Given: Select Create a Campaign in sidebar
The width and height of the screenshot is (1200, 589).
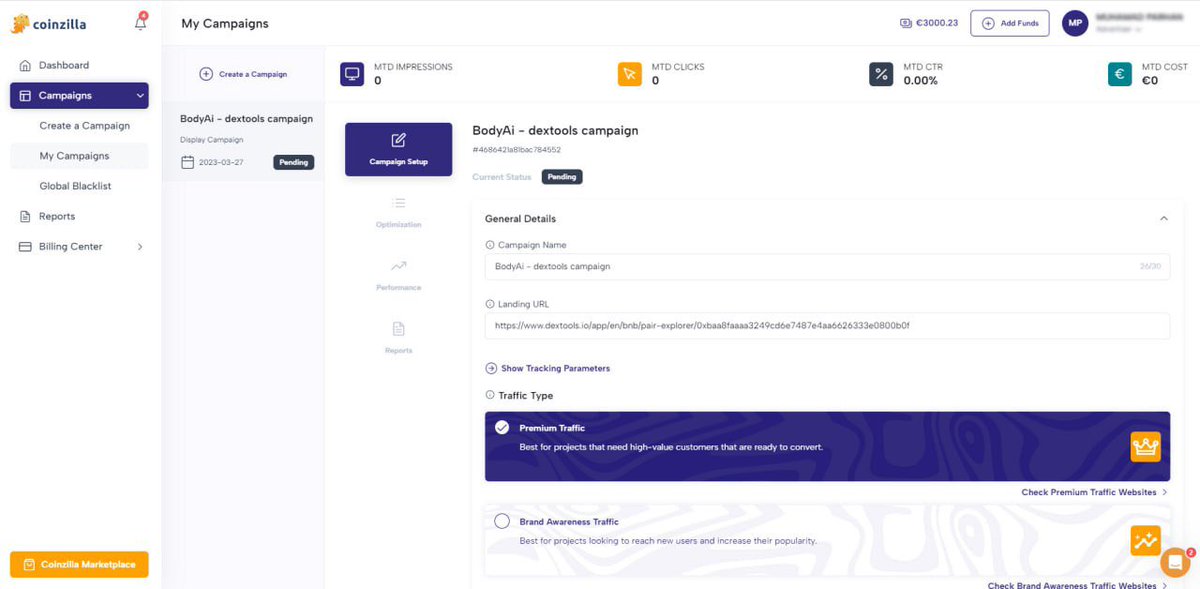Looking at the screenshot, I should click(85, 126).
